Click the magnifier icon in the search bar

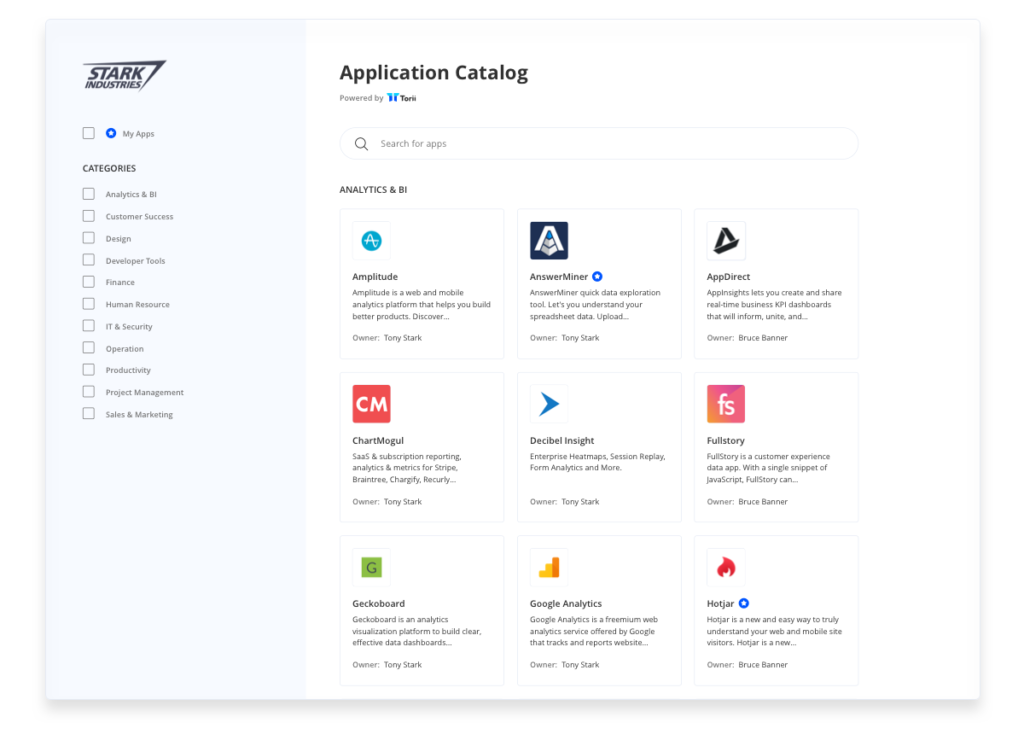click(361, 144)
